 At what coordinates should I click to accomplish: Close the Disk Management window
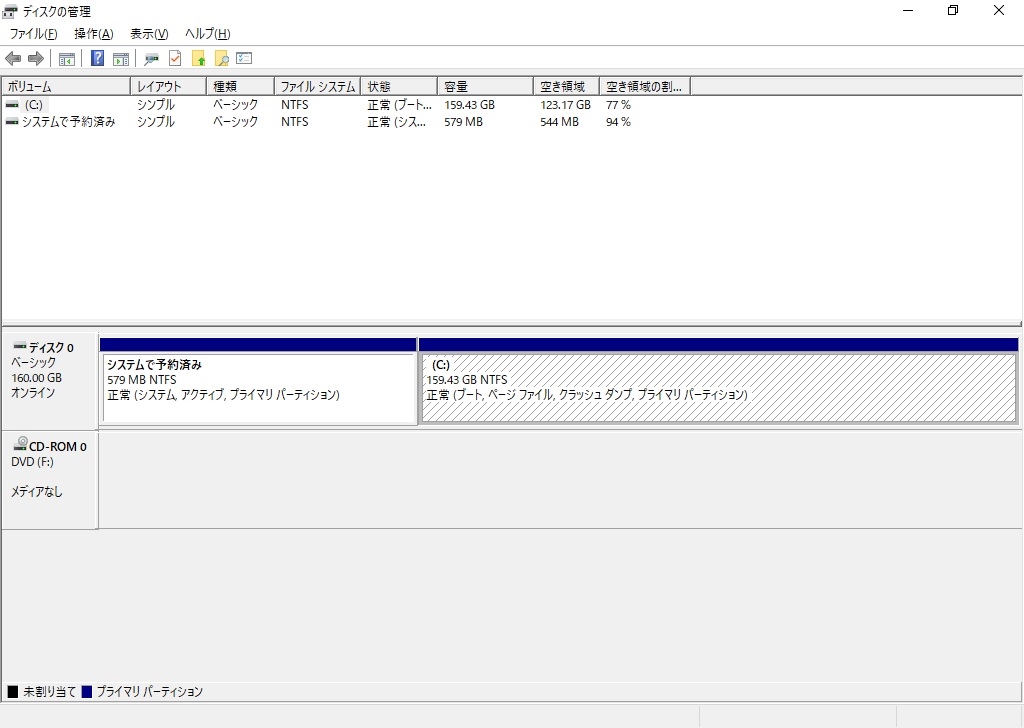pos(999,10)
